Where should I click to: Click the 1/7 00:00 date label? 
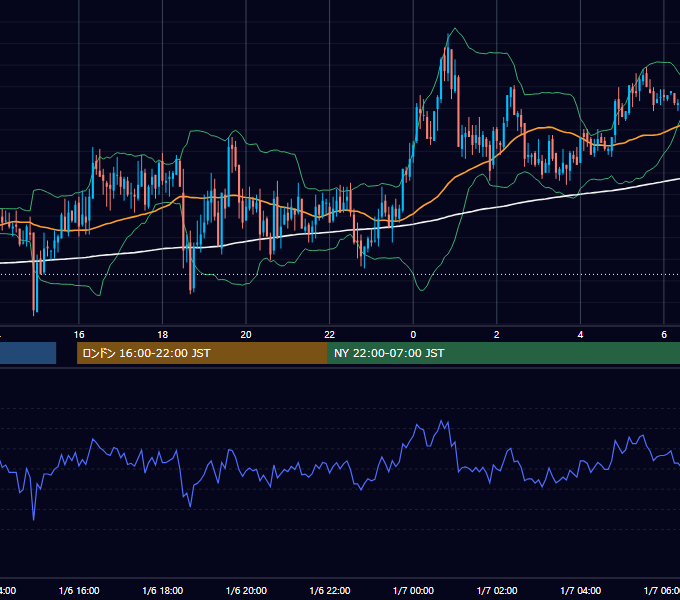coord(413,590)
